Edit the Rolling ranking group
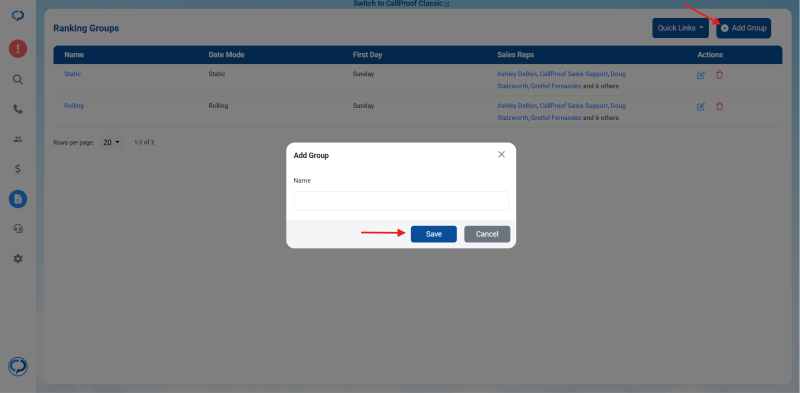 click(x=701, y=107)
